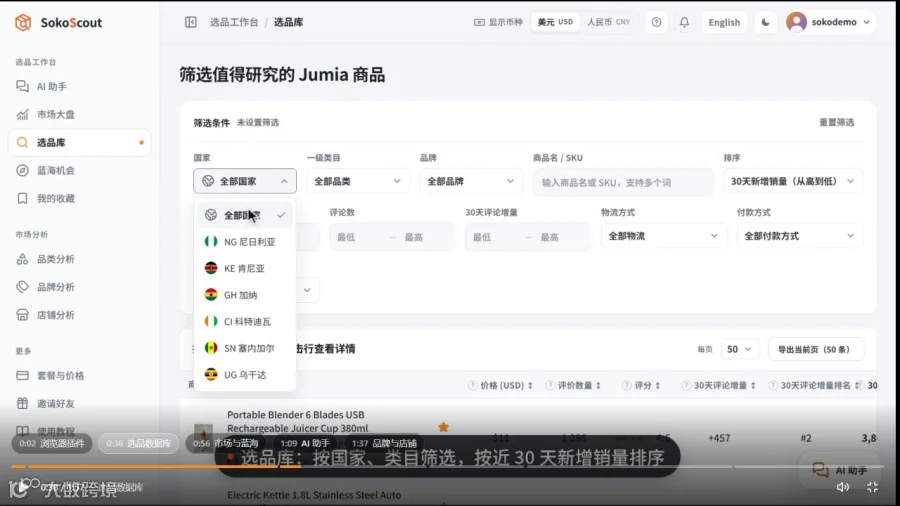Open the notifications bell
900x506 pixels.
pos(684,22)
